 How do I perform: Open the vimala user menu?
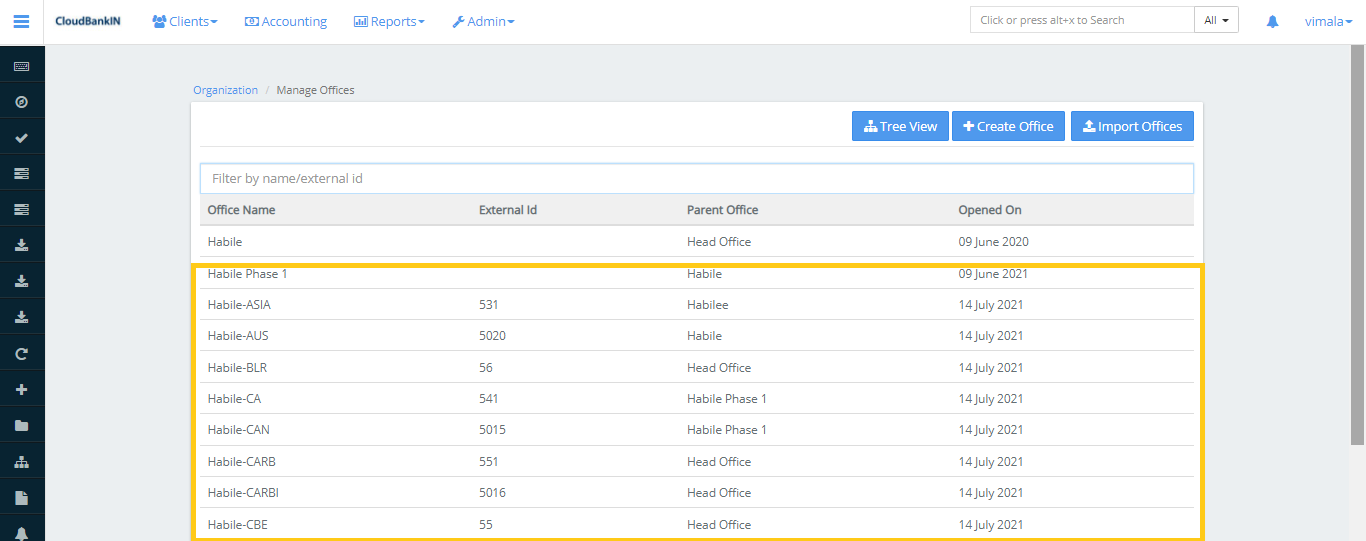tap(1328, 21)
